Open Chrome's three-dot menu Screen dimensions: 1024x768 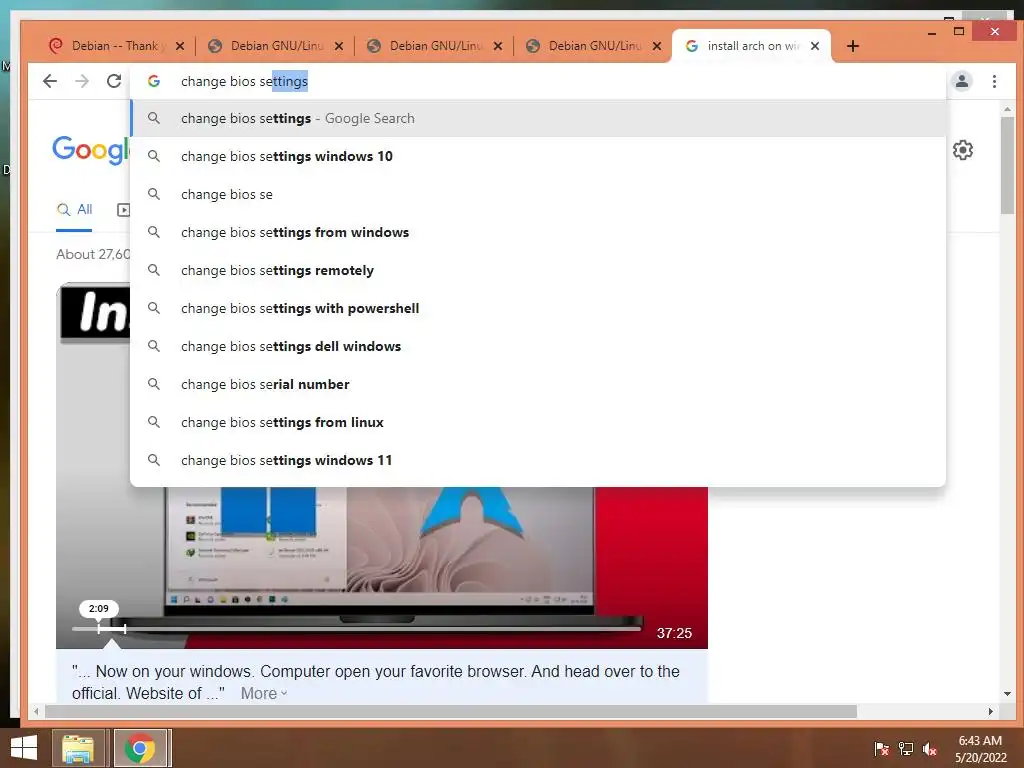(994, 81)
